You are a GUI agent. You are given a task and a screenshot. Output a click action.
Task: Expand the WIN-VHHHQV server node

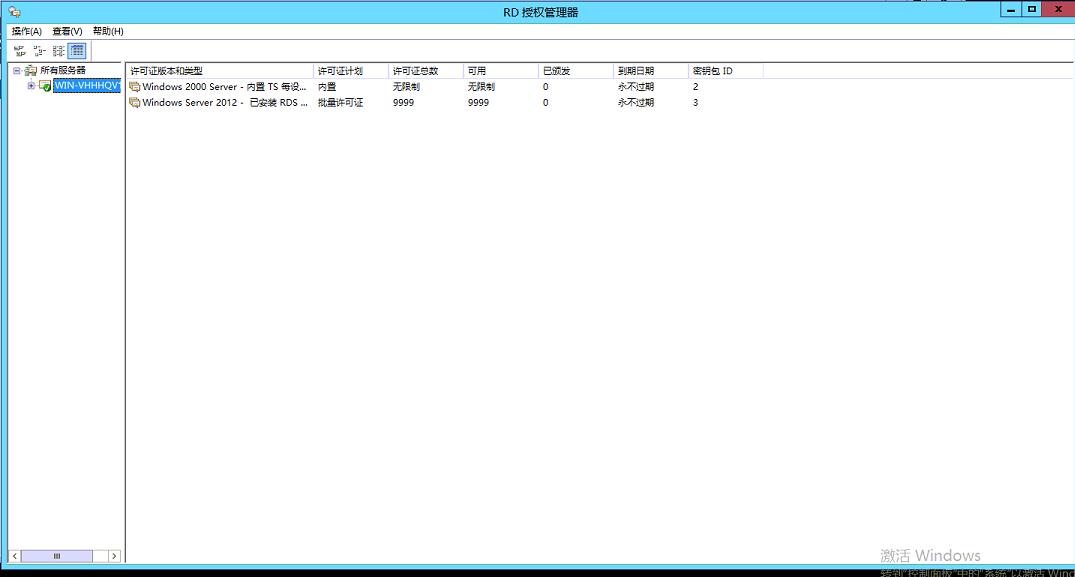[x=31, y=86]
